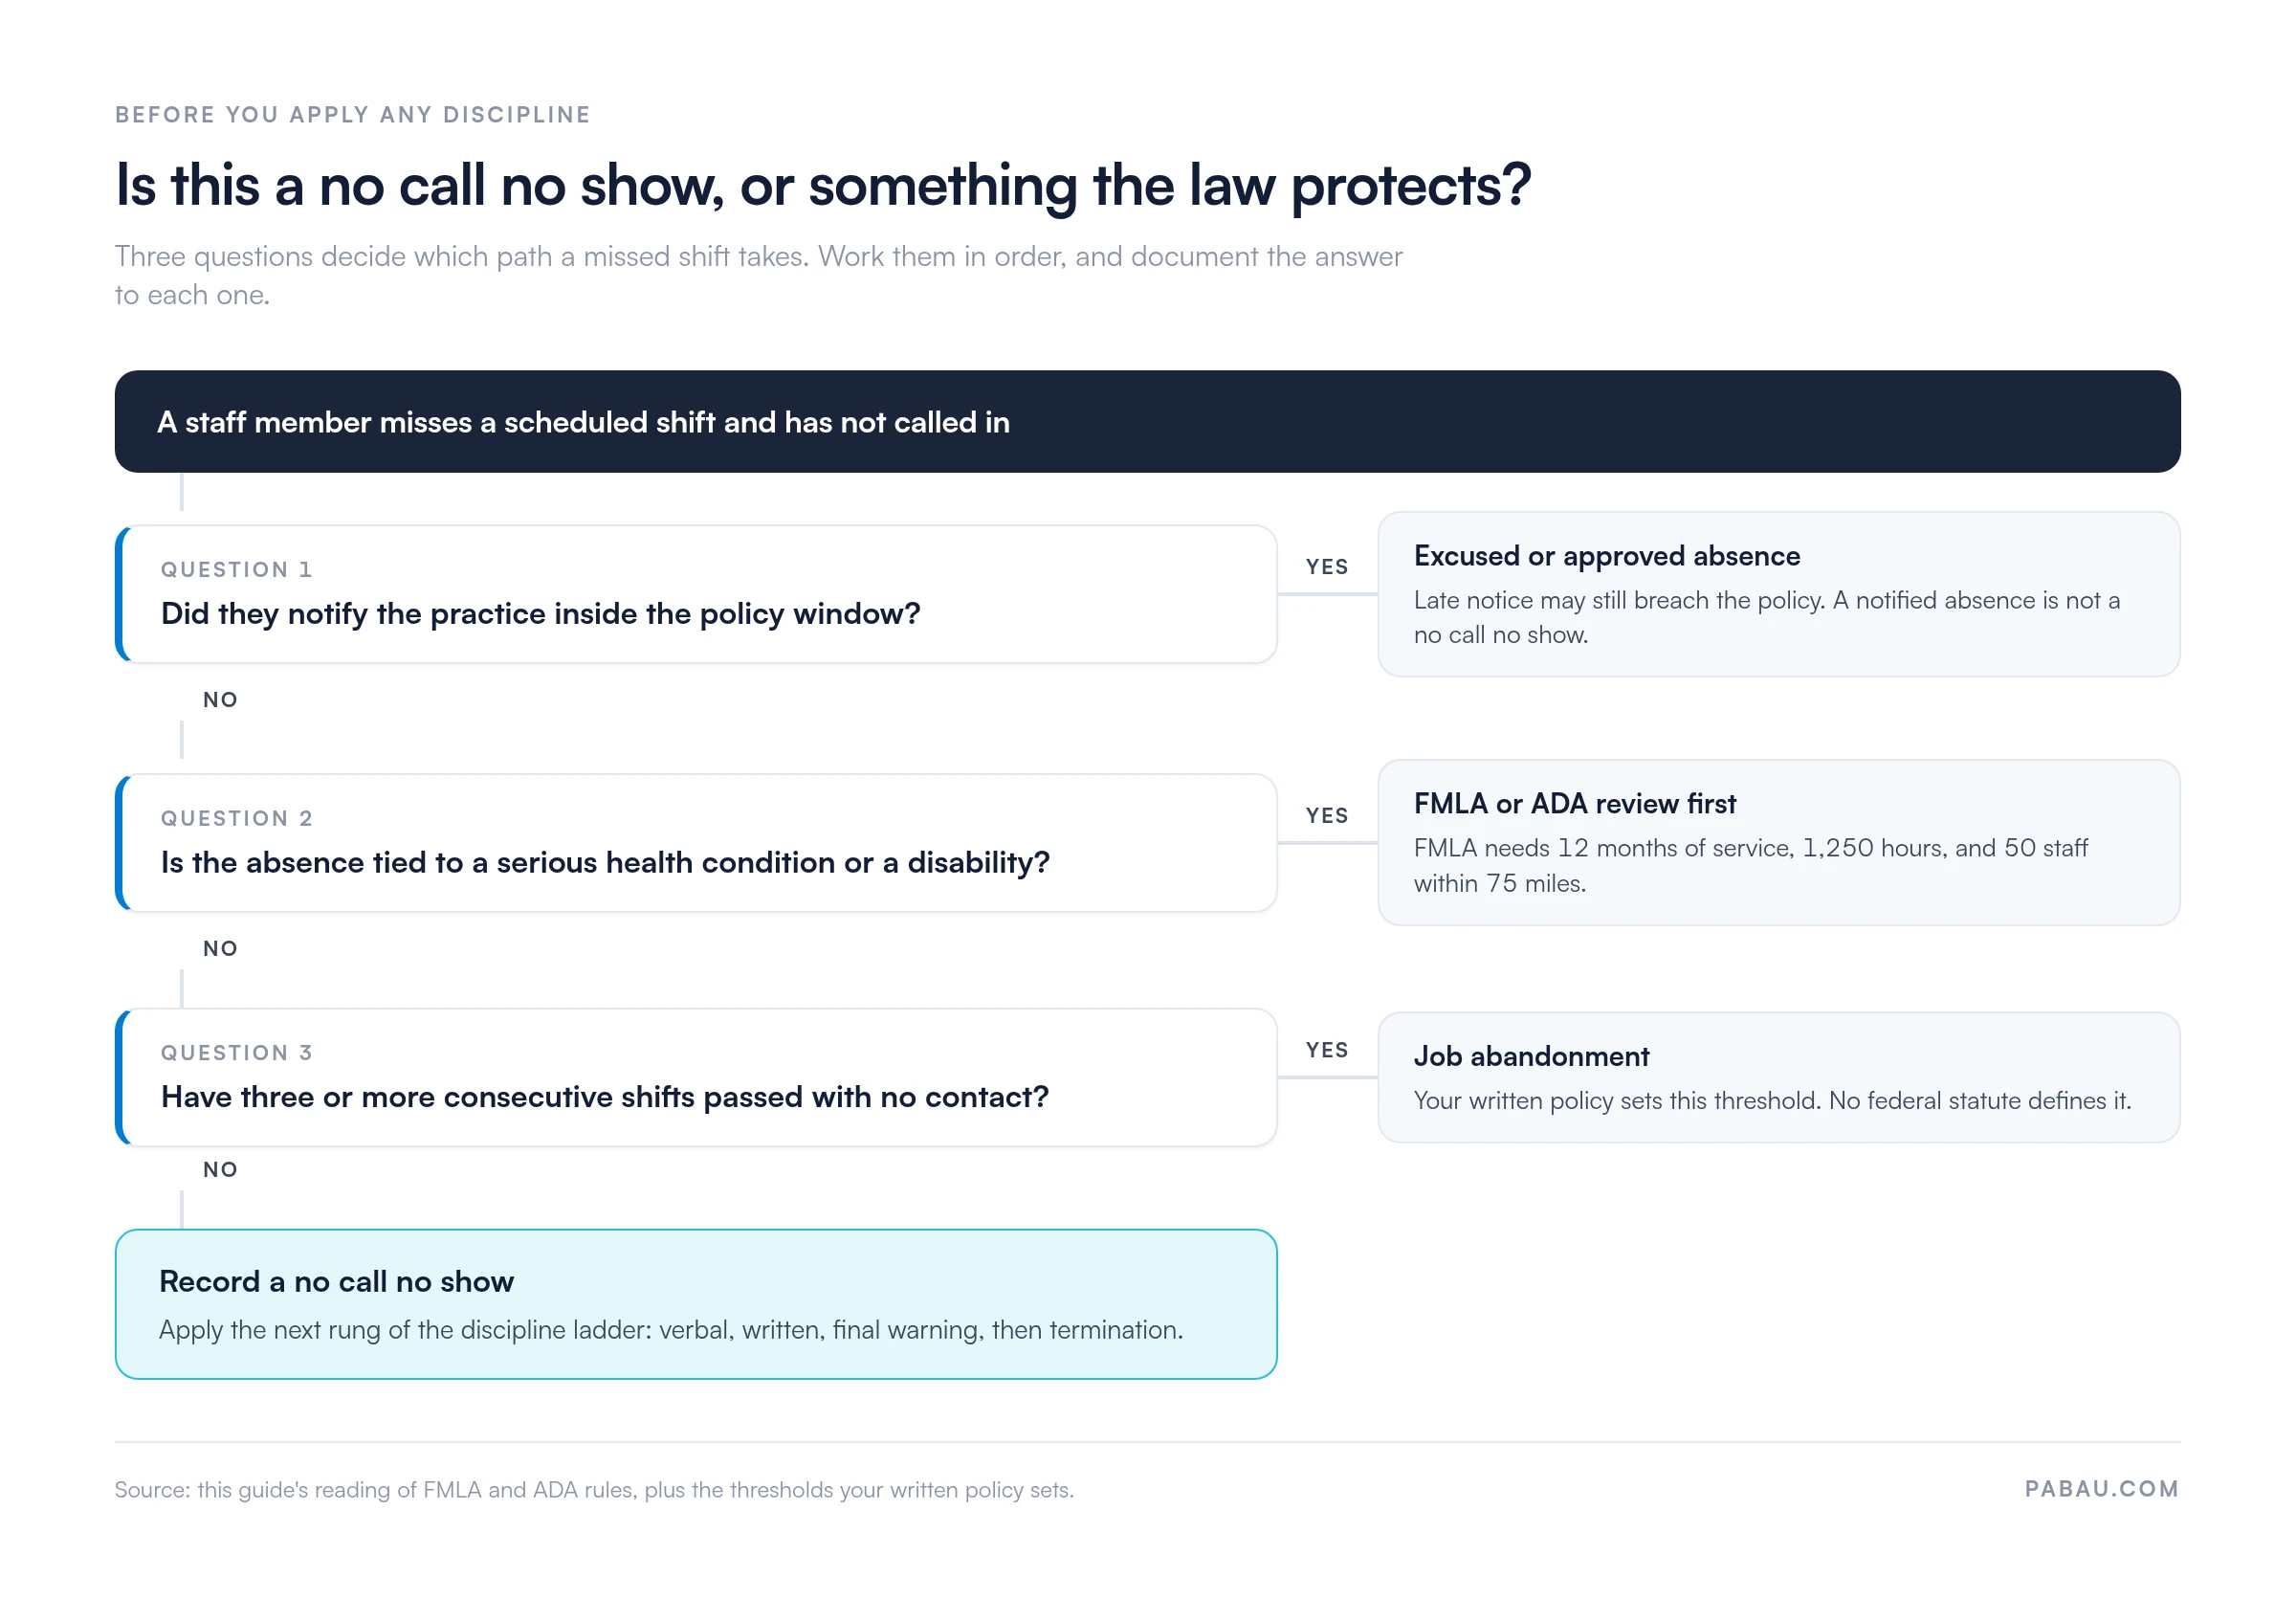Open the Question 1 policy window box
This screenshot has height=1598, width=2296.
click(696, 594)
